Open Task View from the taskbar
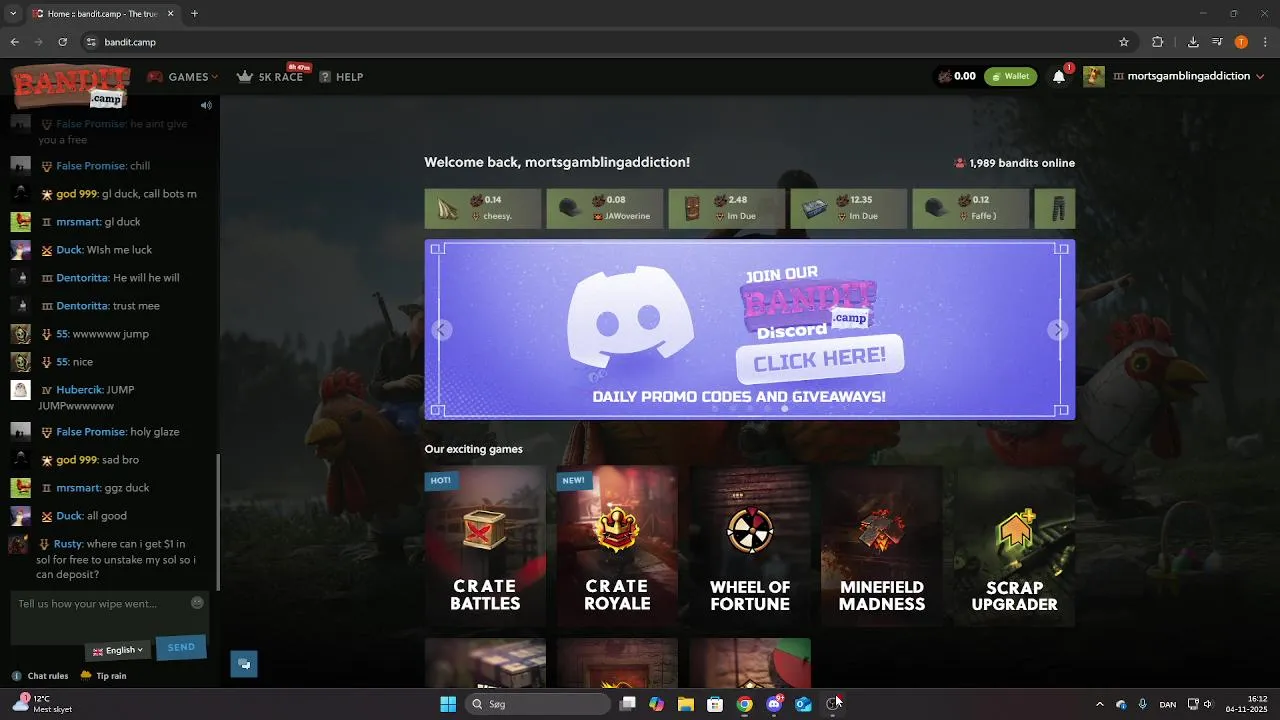The width and height of the screenshot is (1280, 720). coord(627,704)
